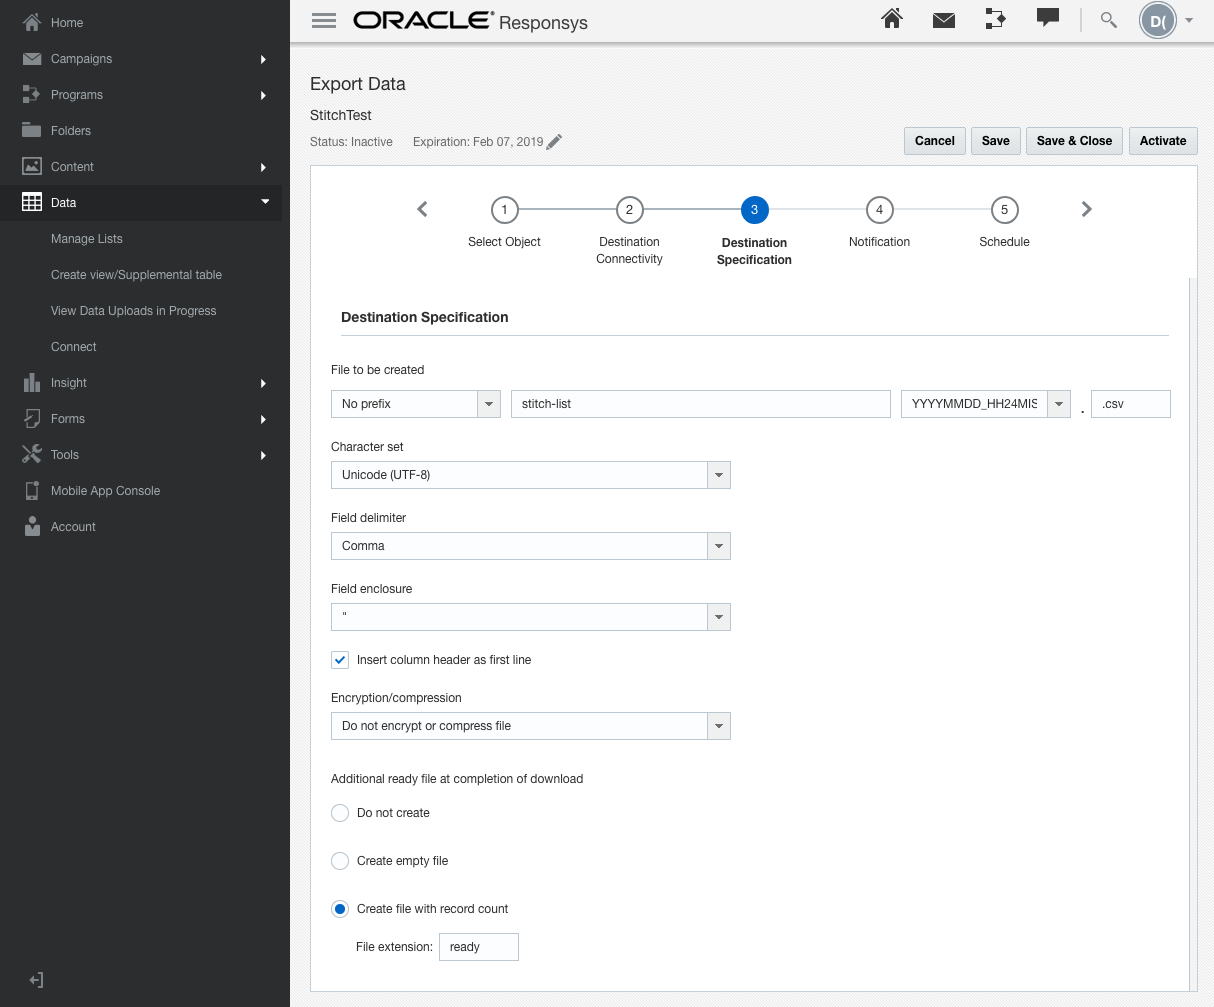
Task: Open the Encryption/compression dropdown
Action: click(x=718, y=726)
